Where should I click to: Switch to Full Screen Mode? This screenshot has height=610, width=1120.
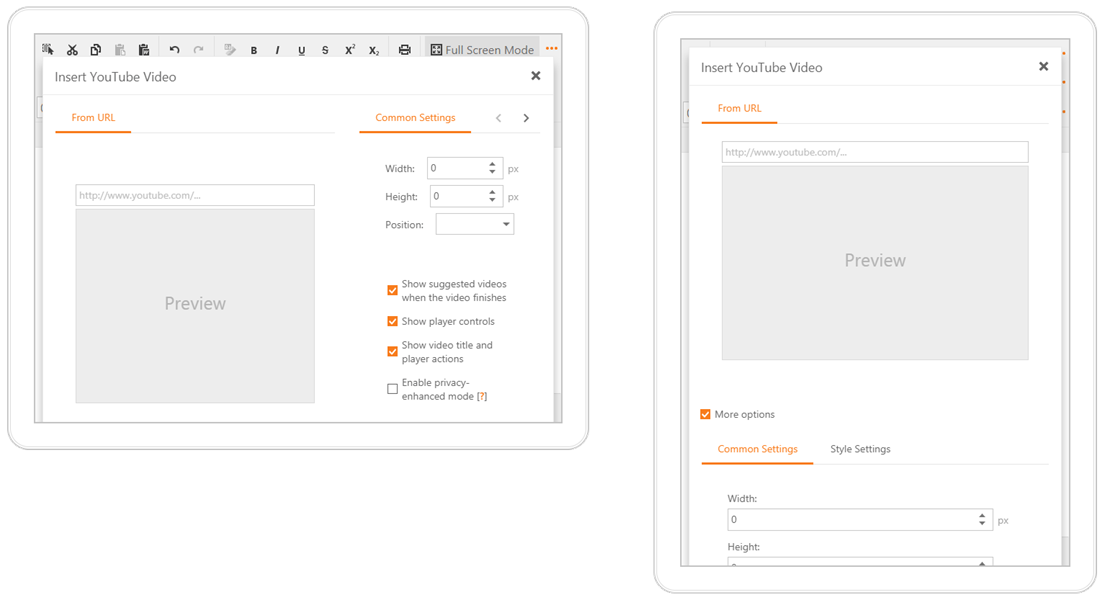(x=482, y=50)
